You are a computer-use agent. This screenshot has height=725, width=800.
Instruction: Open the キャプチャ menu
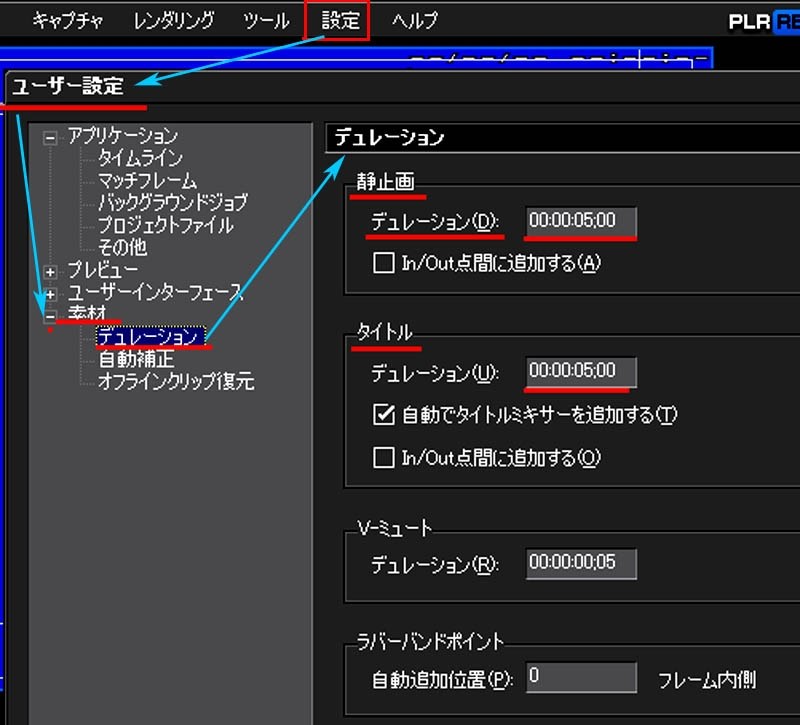click(67, 21)
